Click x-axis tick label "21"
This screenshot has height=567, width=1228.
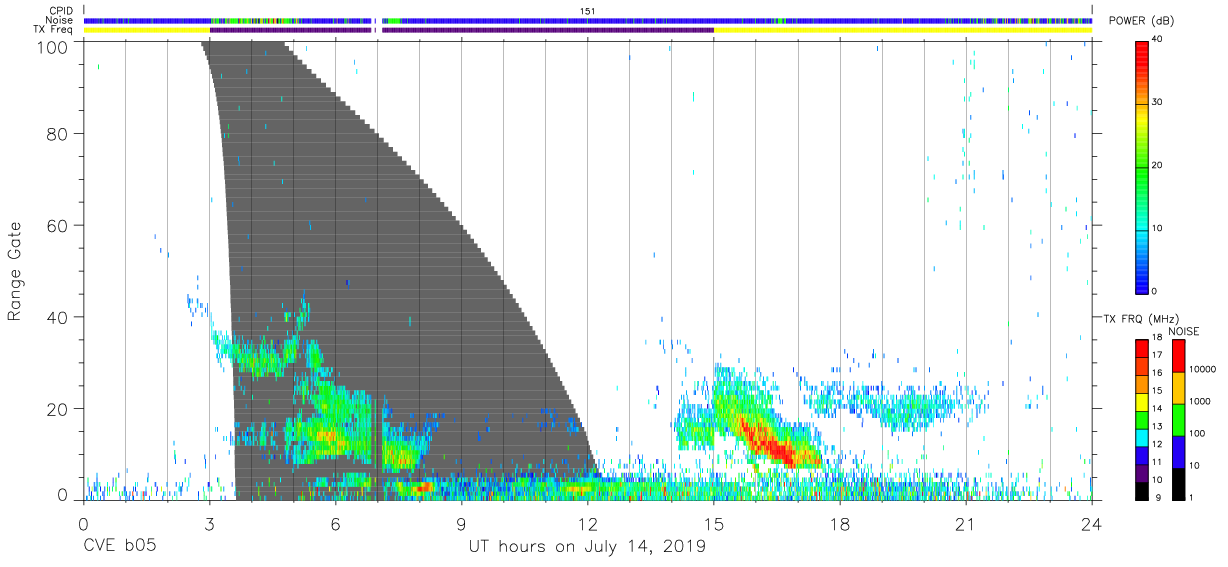(965, 522)
